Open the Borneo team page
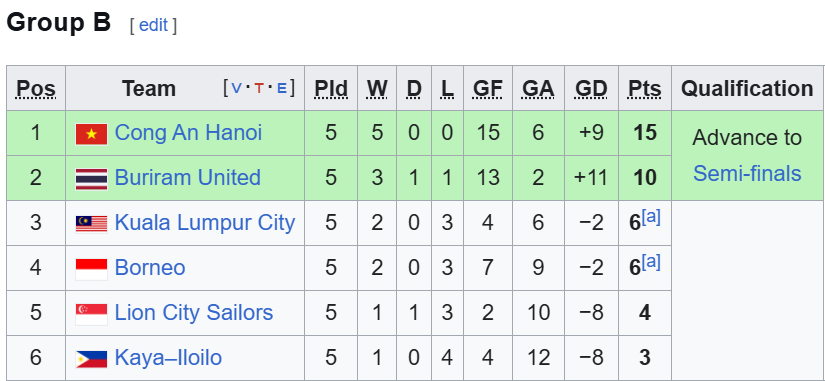This screenshot has height=381, width=825. tap(150, 268)
